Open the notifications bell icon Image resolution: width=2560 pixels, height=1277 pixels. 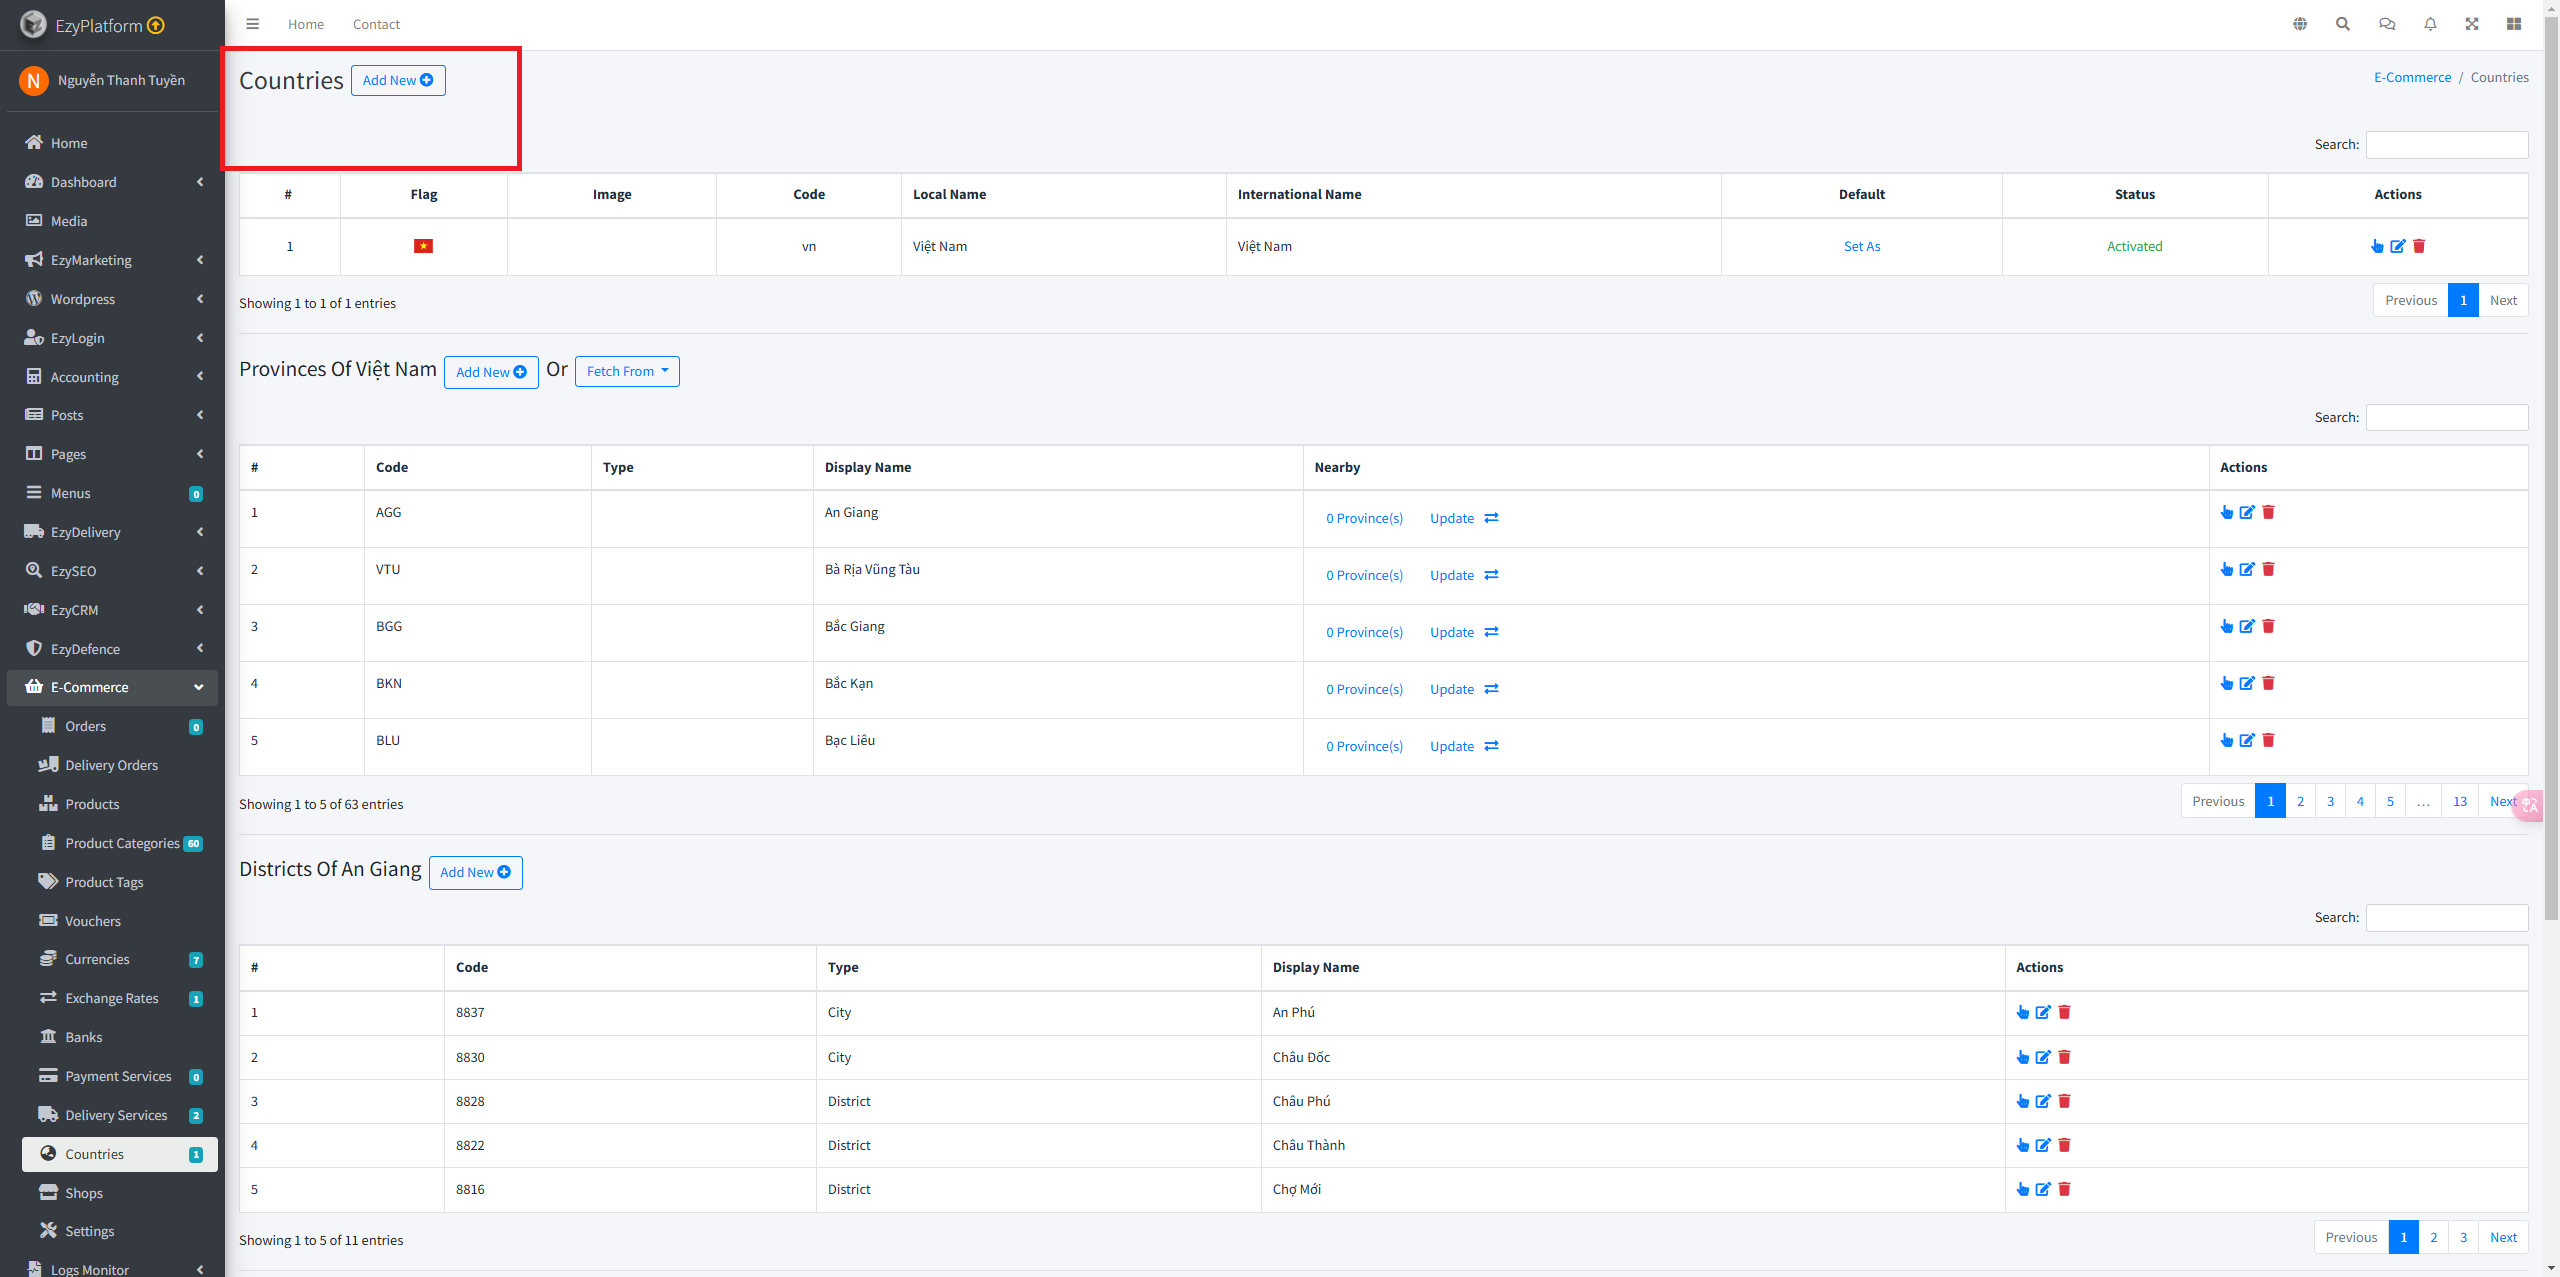(2430, 24)
